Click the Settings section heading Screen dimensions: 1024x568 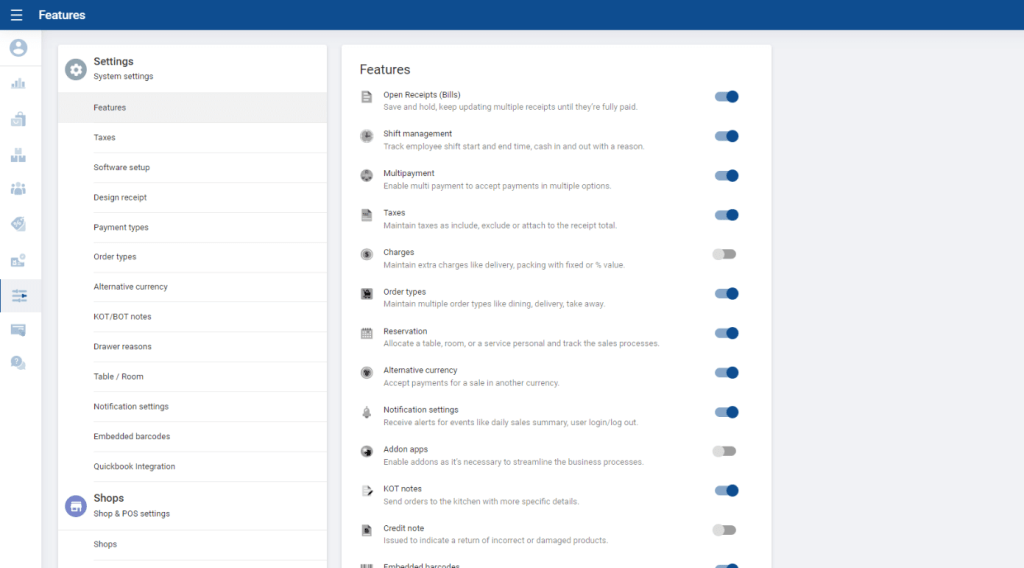coord(113,61)
